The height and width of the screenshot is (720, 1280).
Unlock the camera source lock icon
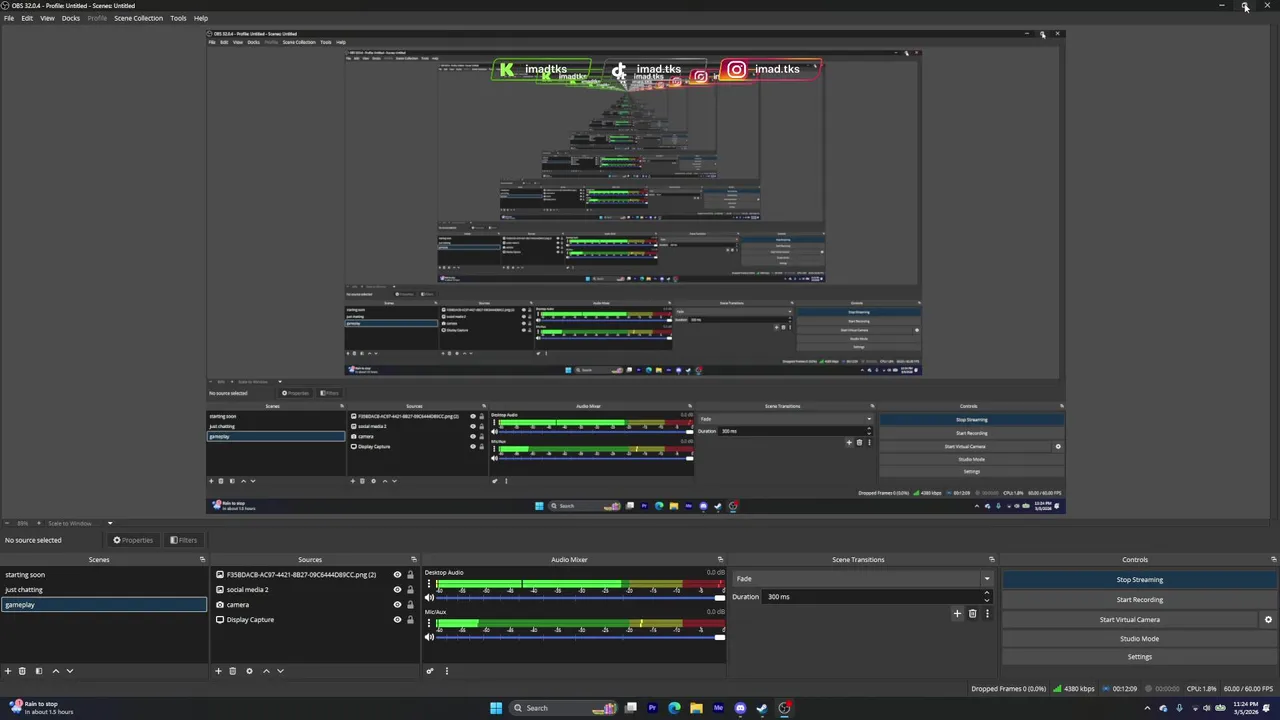pyautogui.click(x=410, y=605)
